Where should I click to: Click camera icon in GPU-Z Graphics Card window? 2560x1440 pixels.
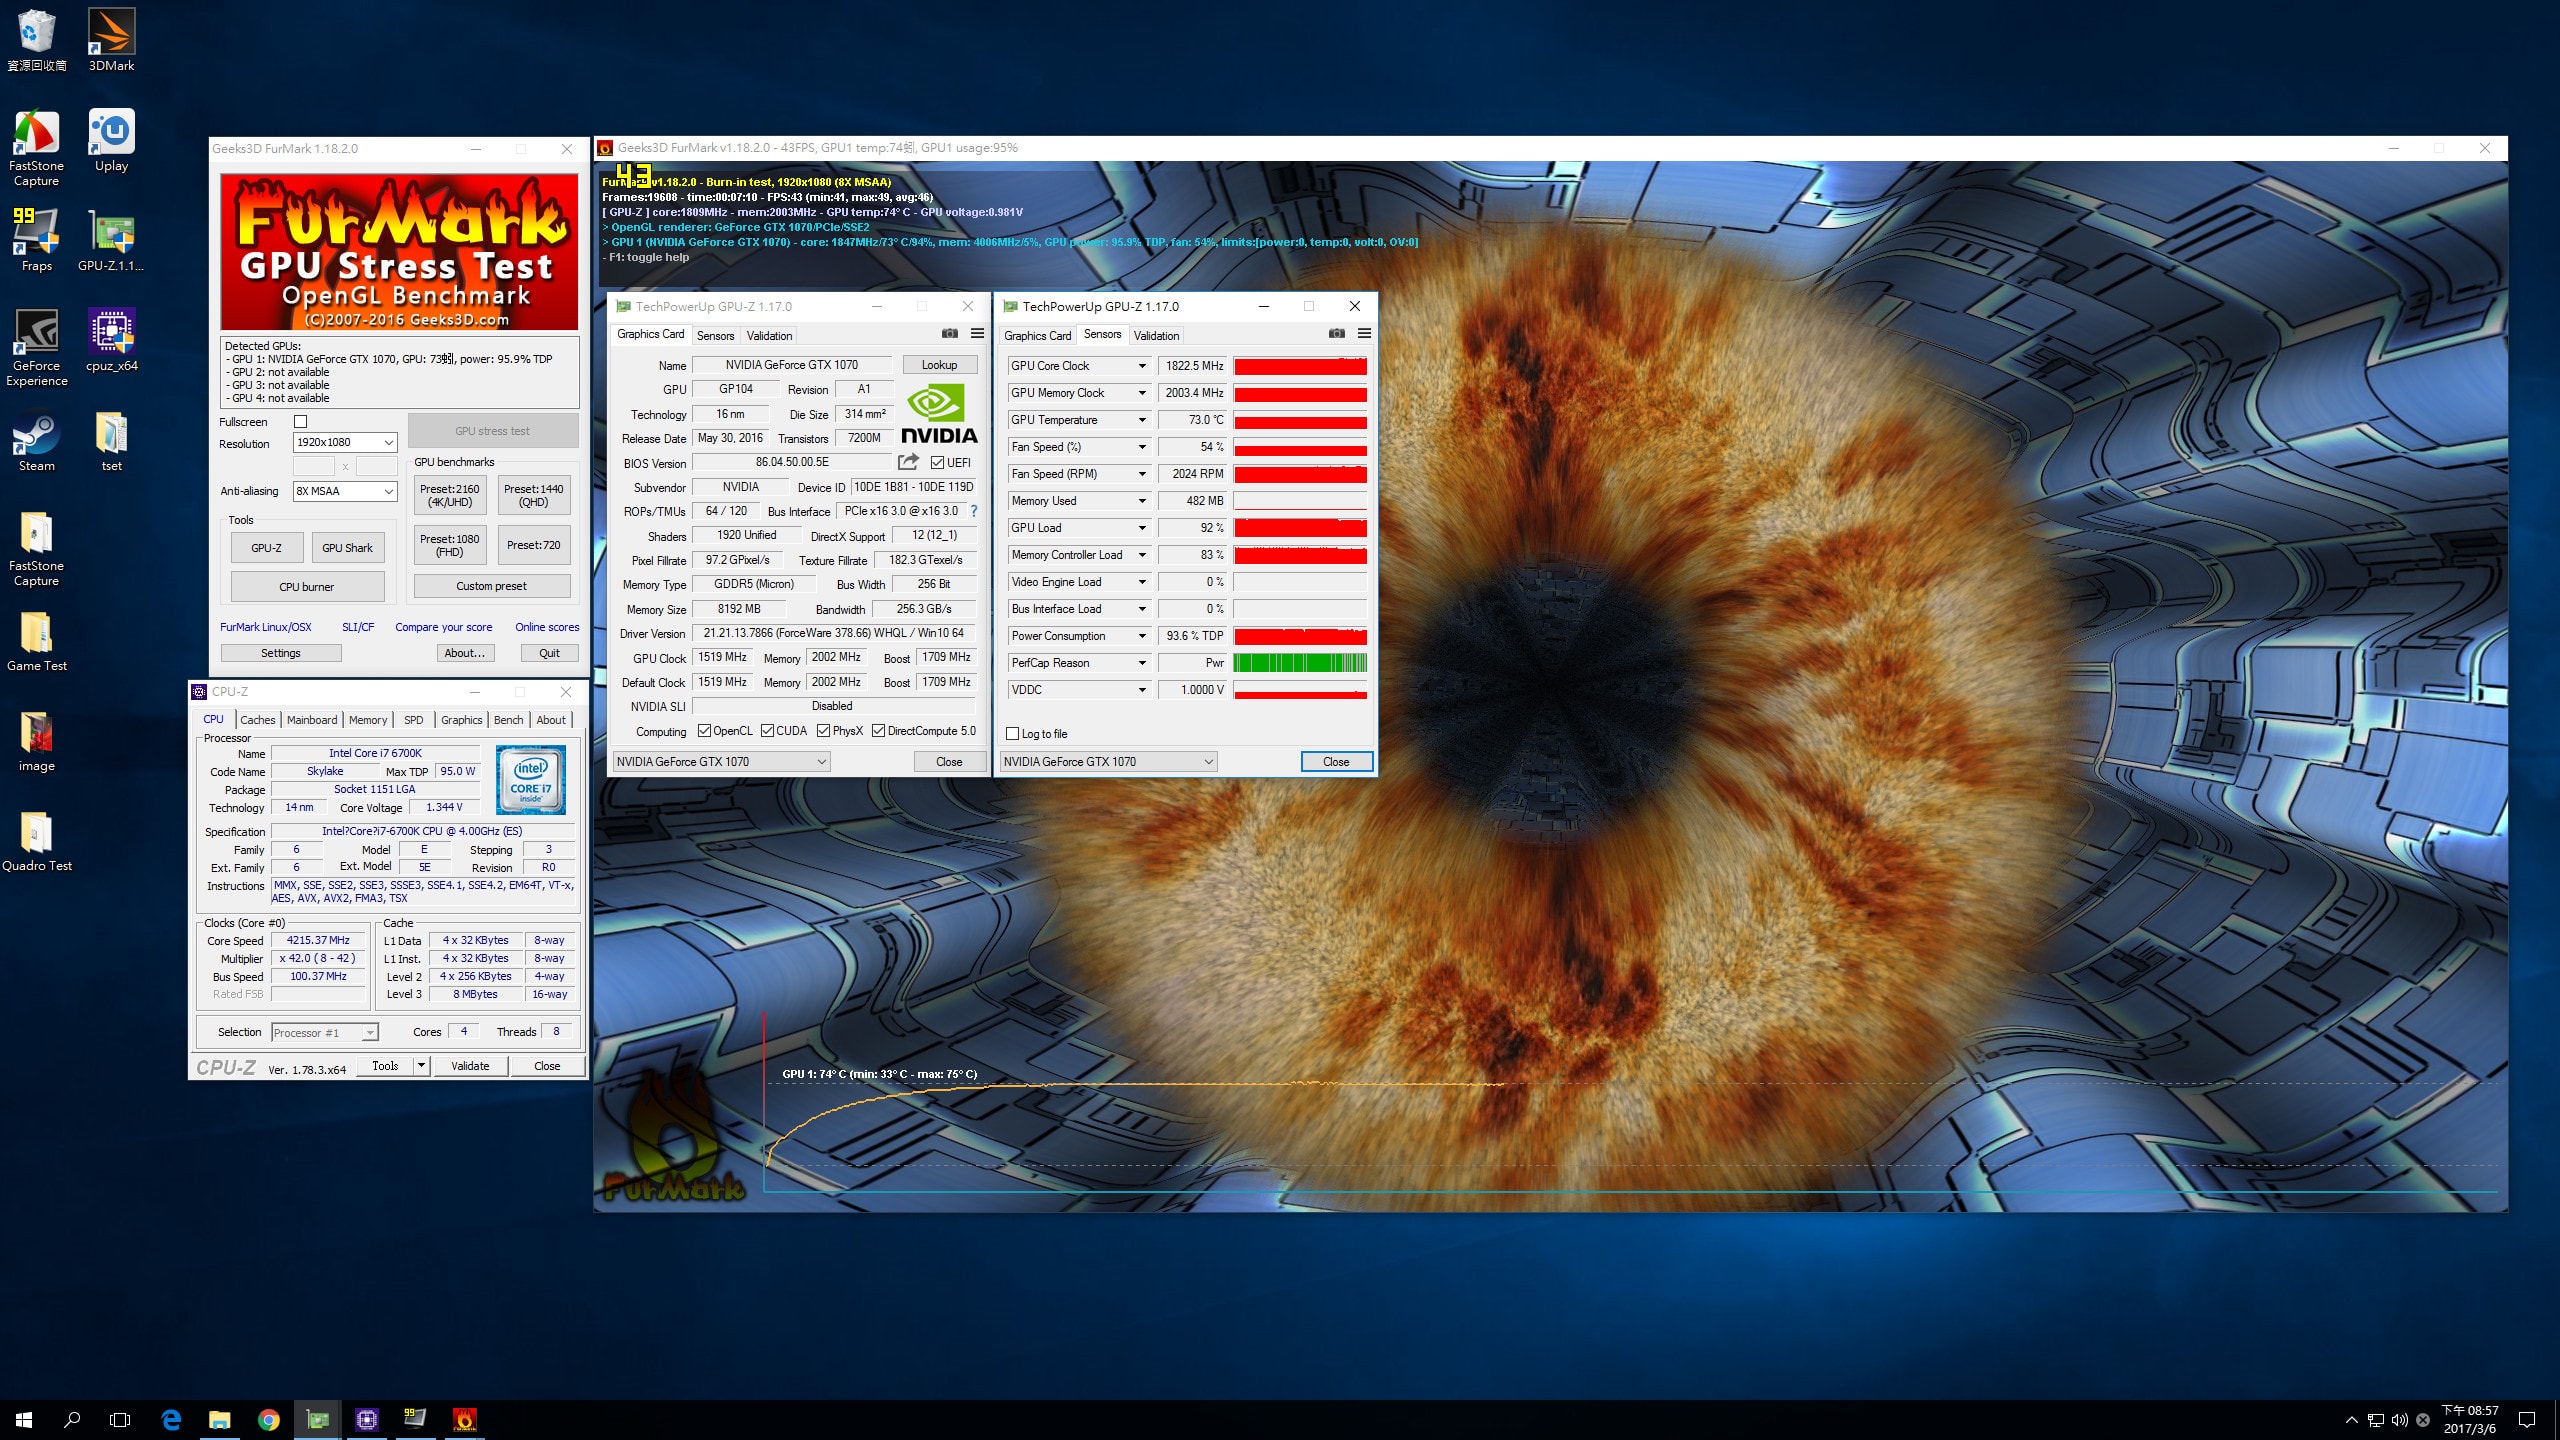(x=949, y=334)
